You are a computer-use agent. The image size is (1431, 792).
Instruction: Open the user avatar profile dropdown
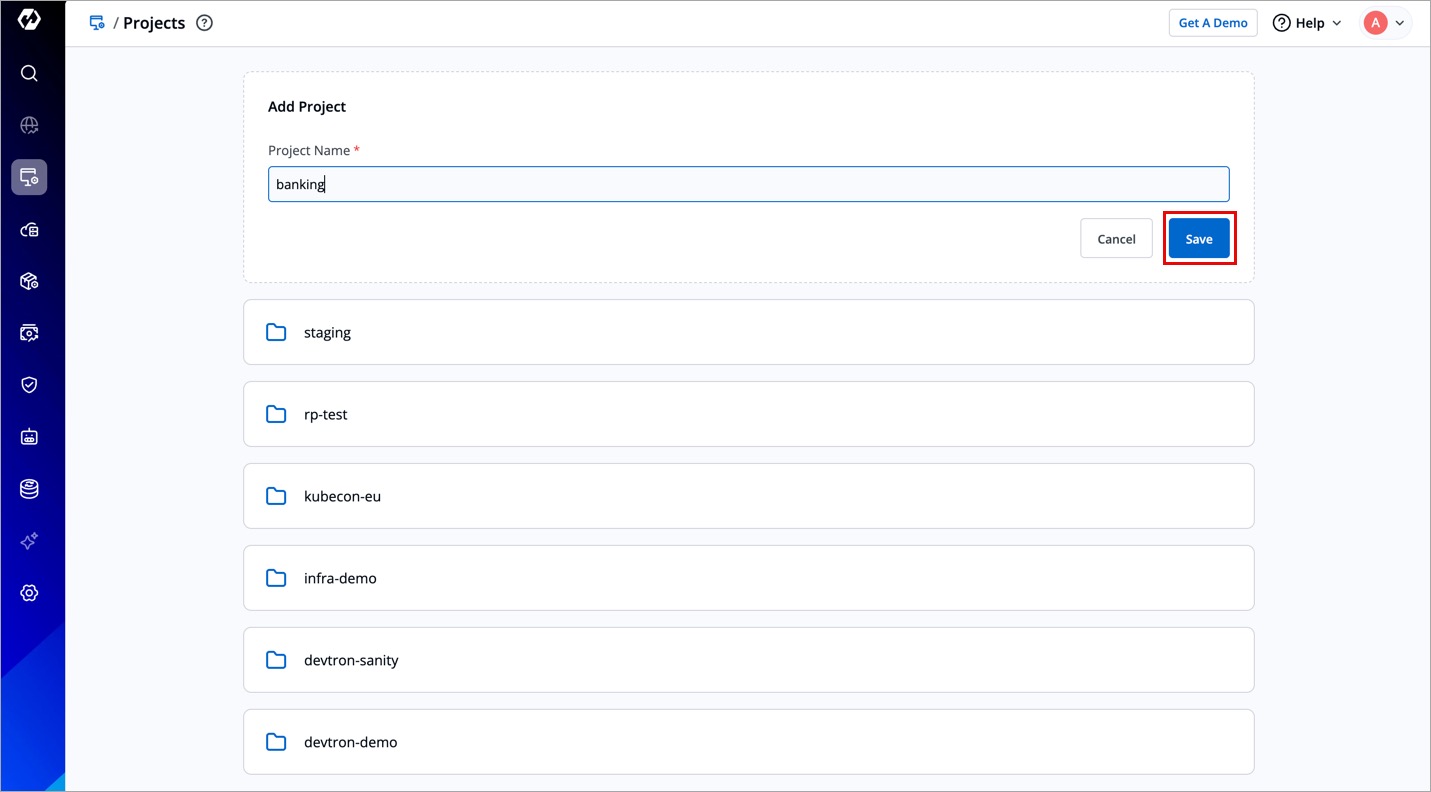coord(1386,23)
